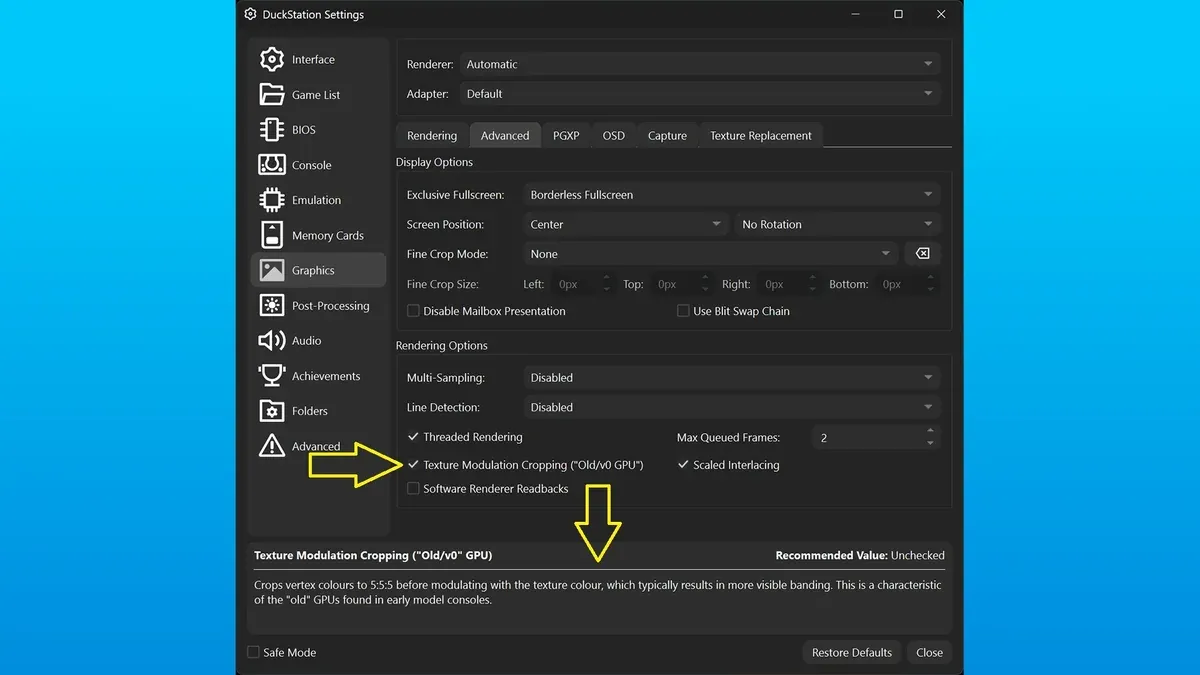Image resolution: width=1200 pixels, height=675 pixels.
Task: Enable Disable Mailbox Presentation
Action: pyautogui.click(x=413, y=311)
